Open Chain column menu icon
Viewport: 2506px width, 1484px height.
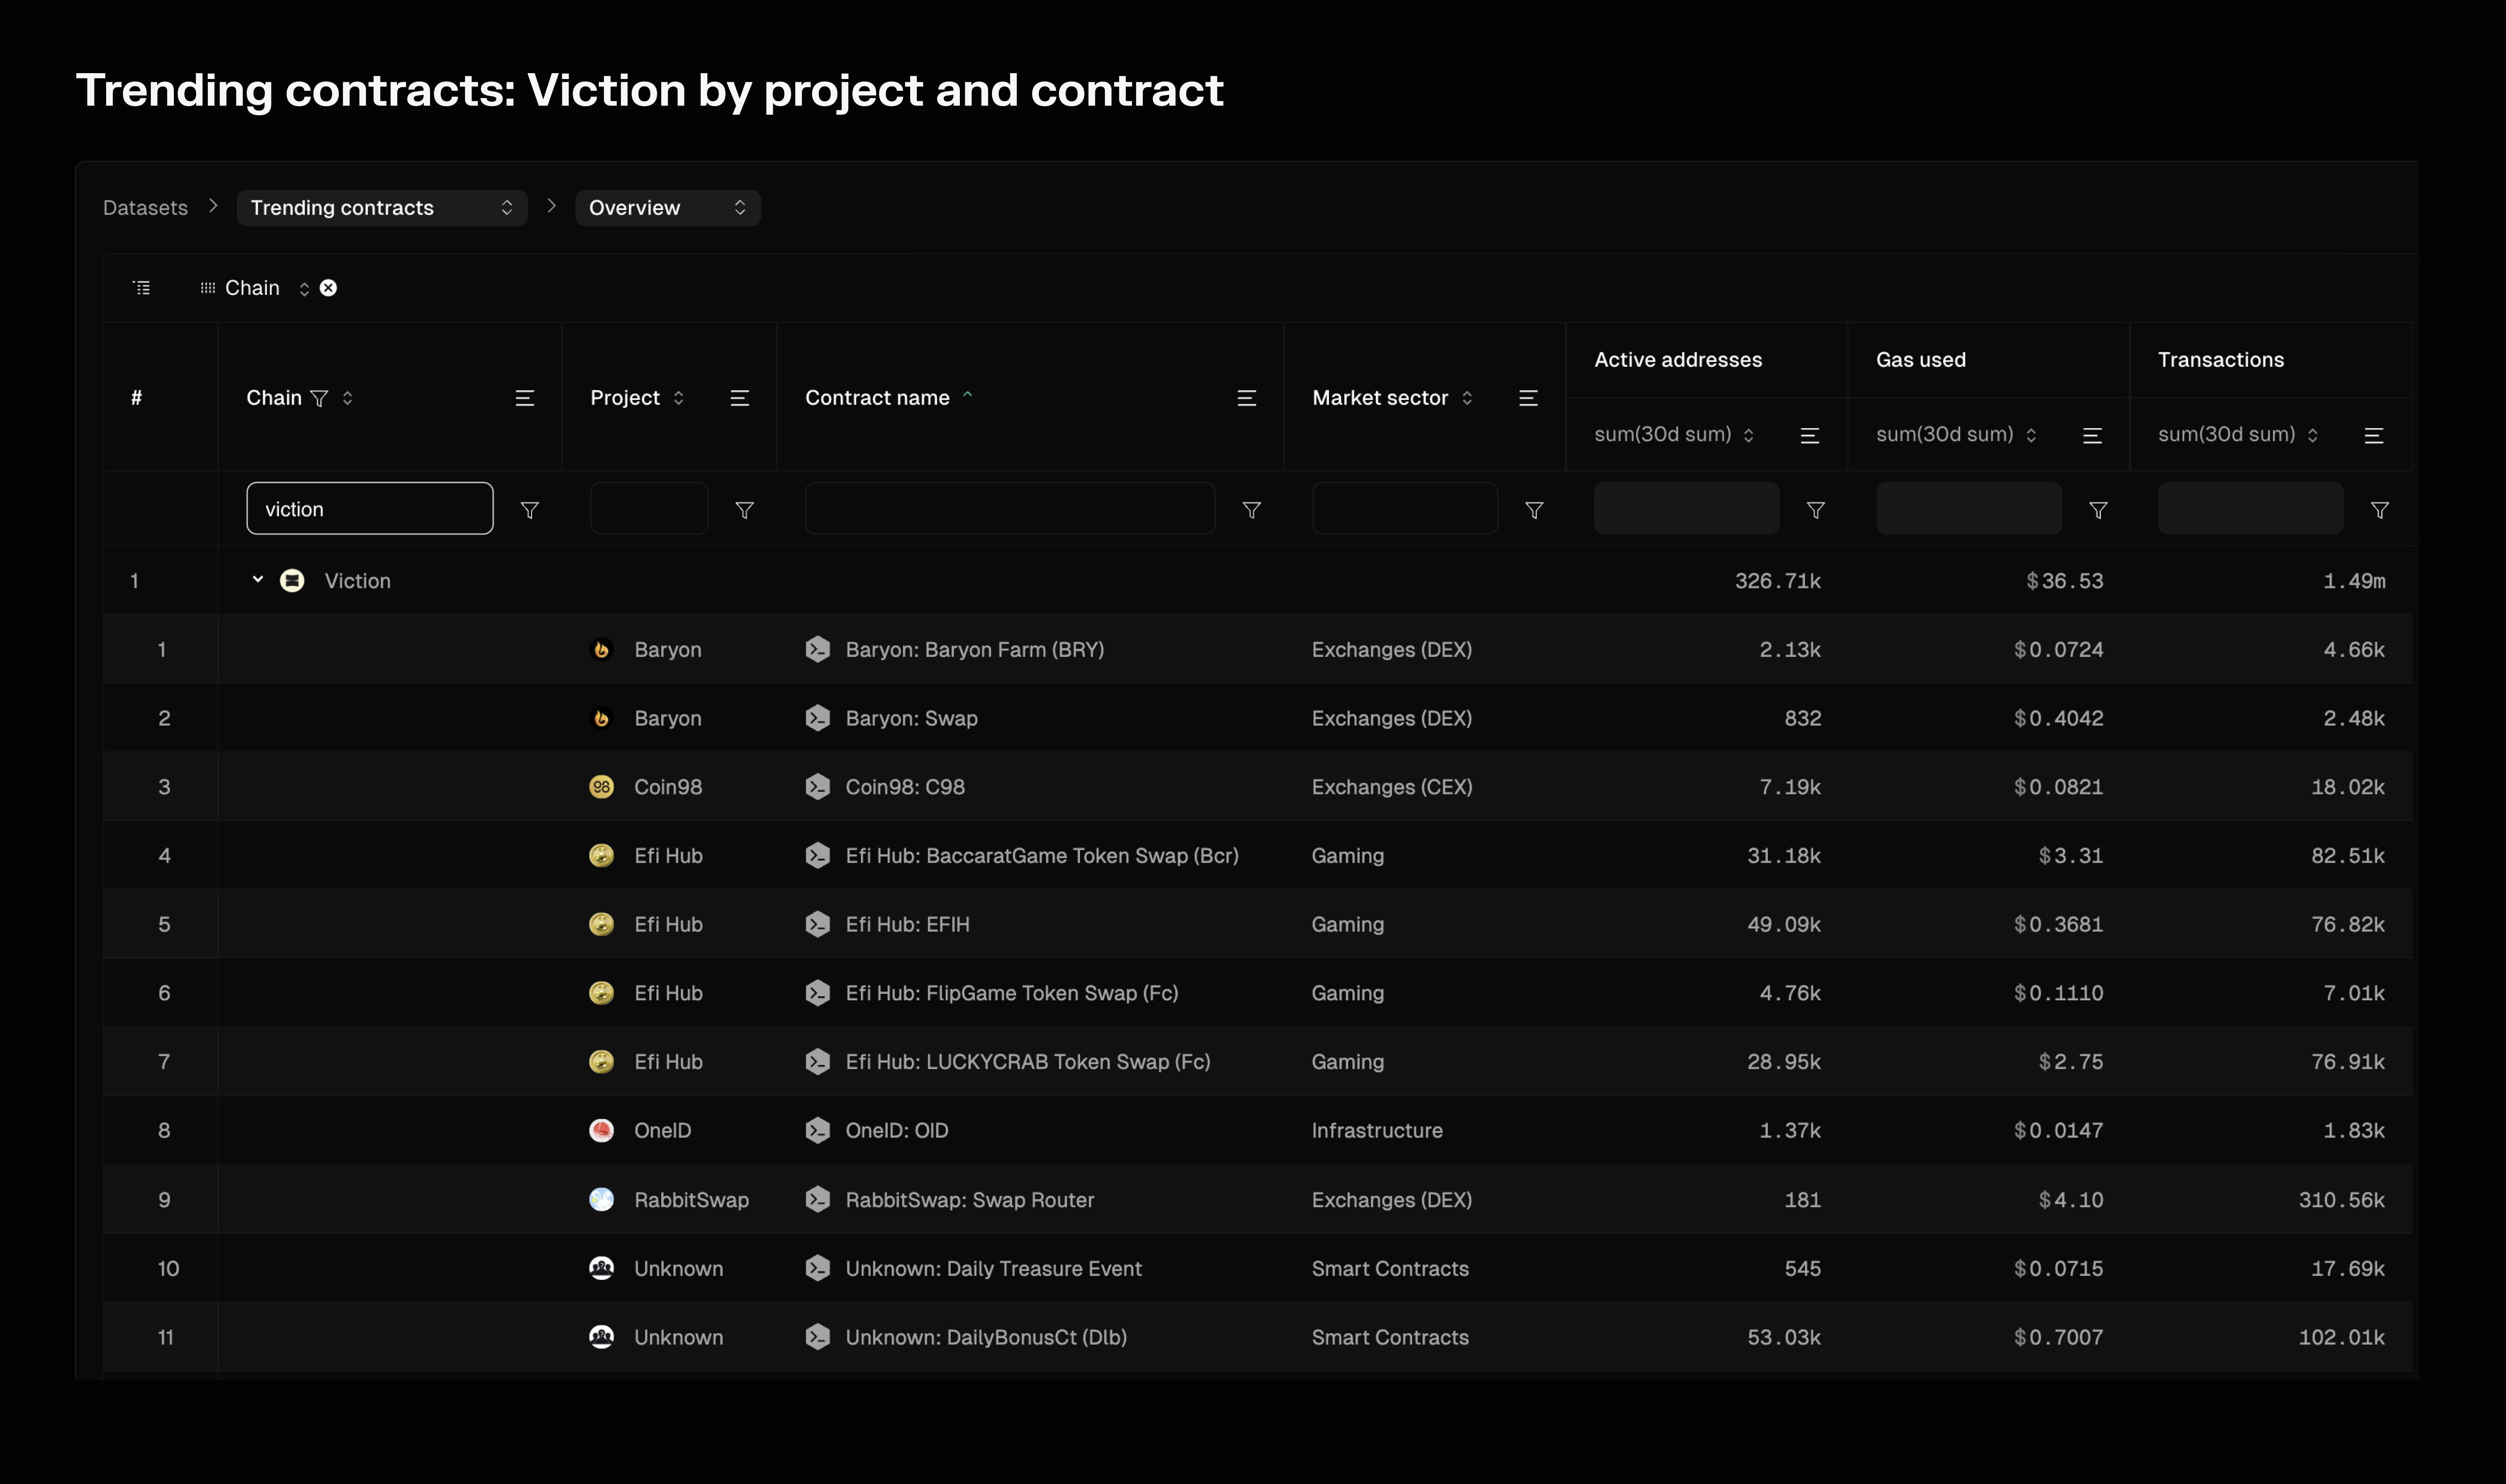524,398
